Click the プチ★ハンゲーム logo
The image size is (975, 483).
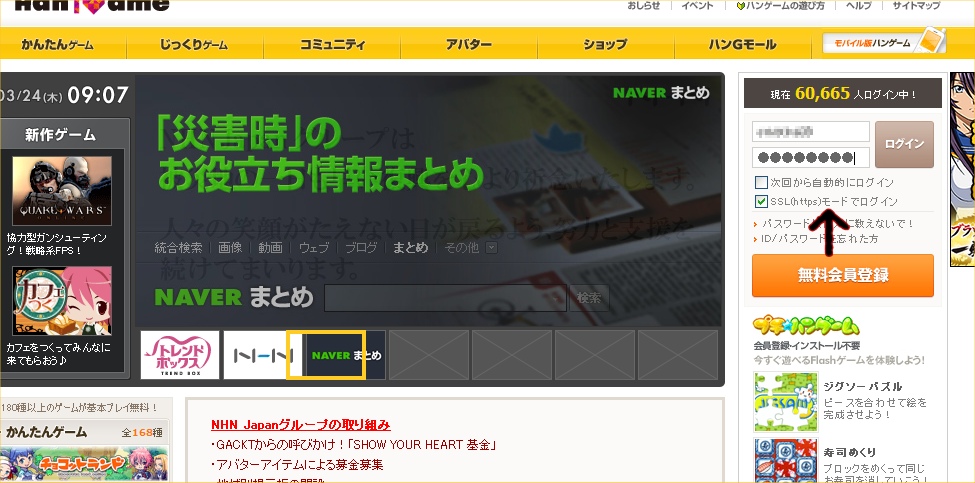pyautogui.click(x=806, y=327)
